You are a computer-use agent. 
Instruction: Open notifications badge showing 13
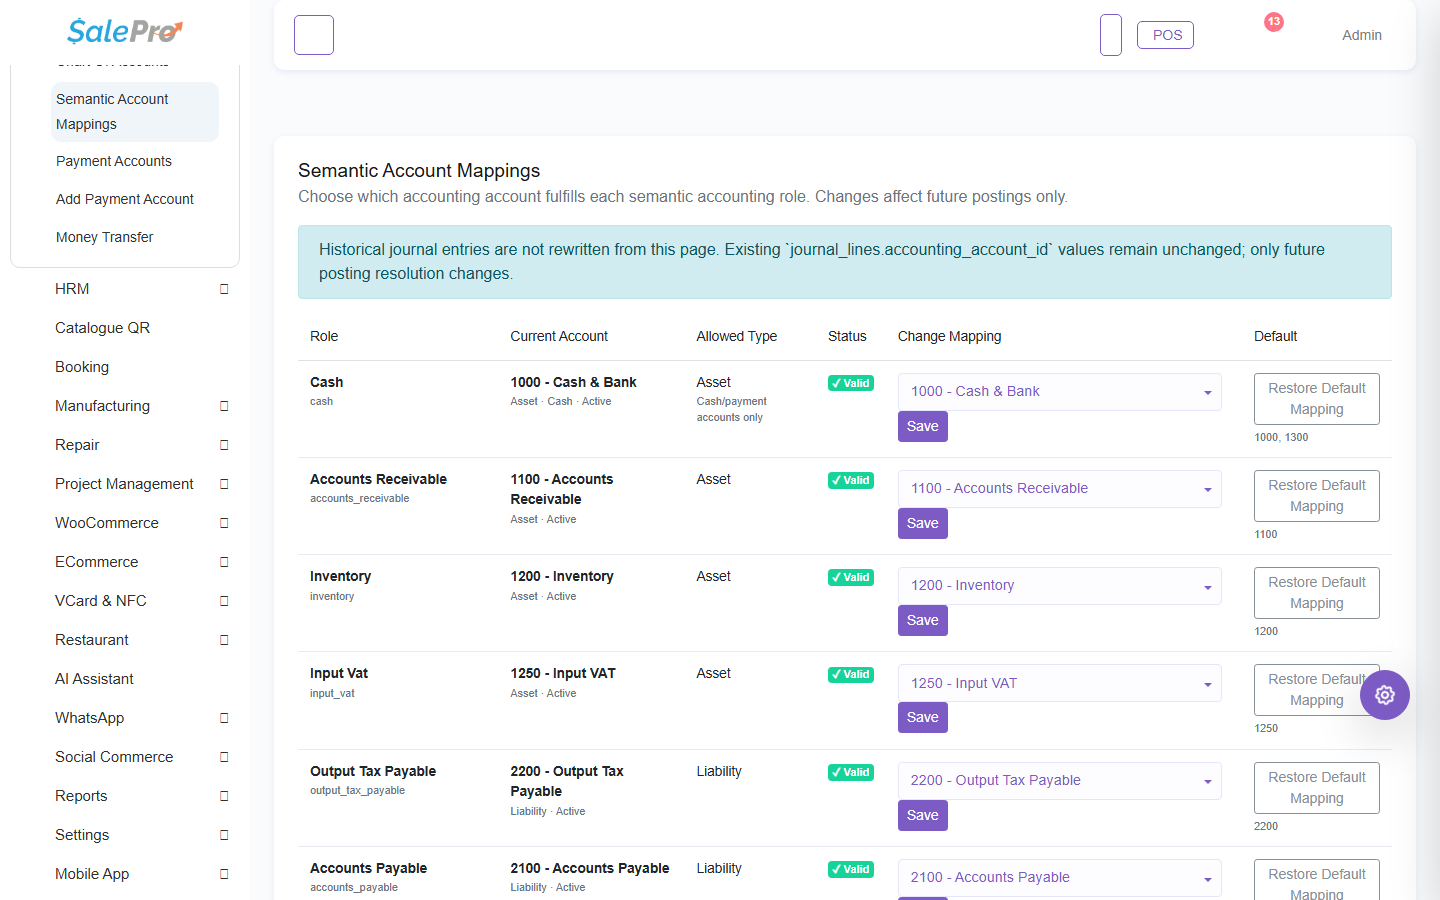pyautogui.click(x=1273, y=22)
